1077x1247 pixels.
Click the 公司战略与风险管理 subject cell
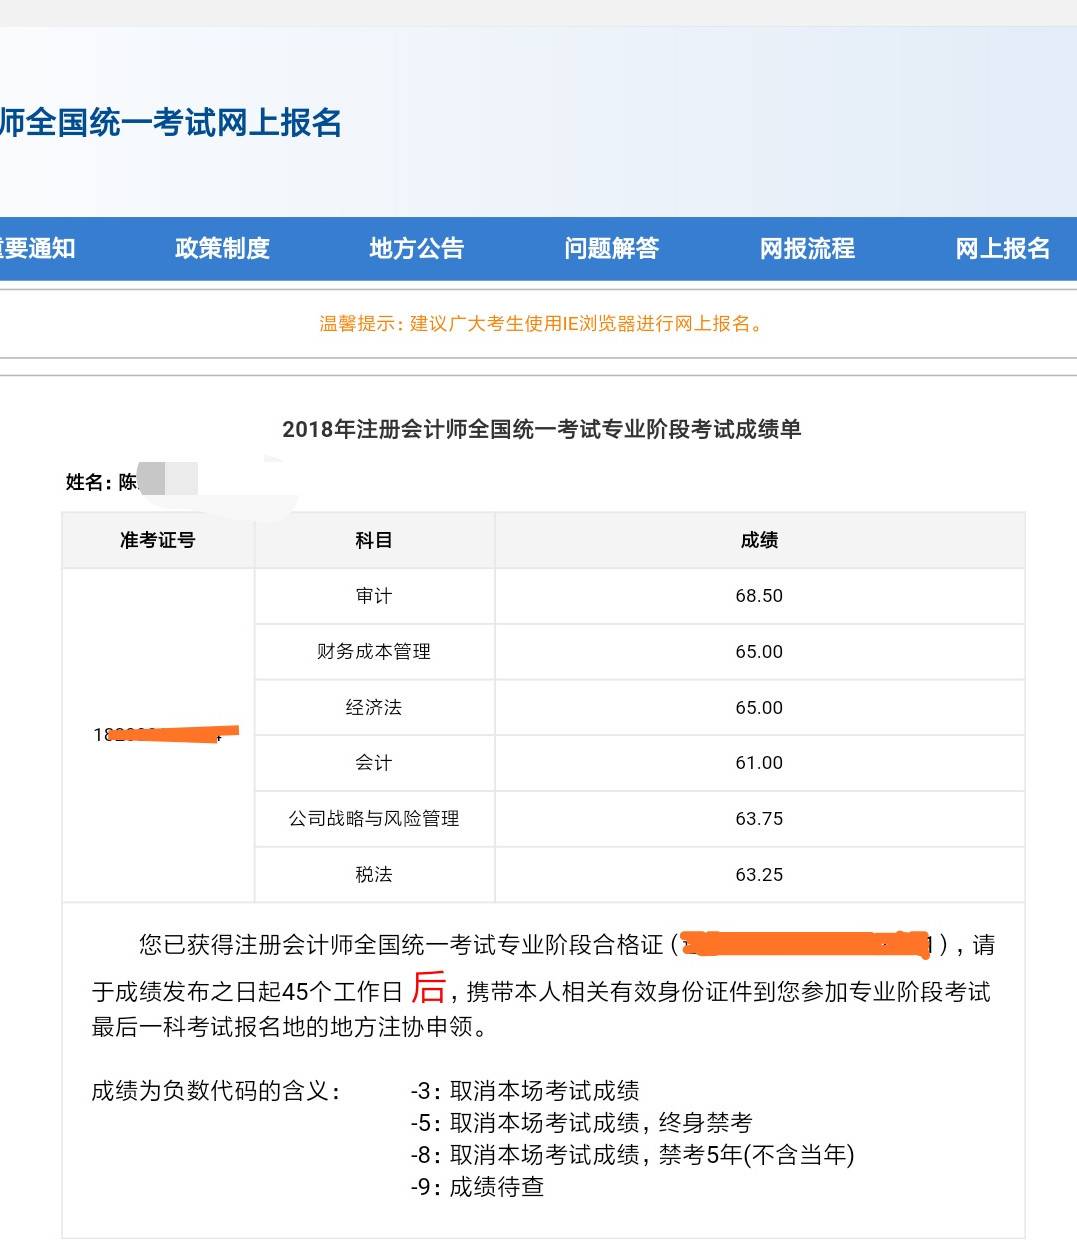pos(374,819)
